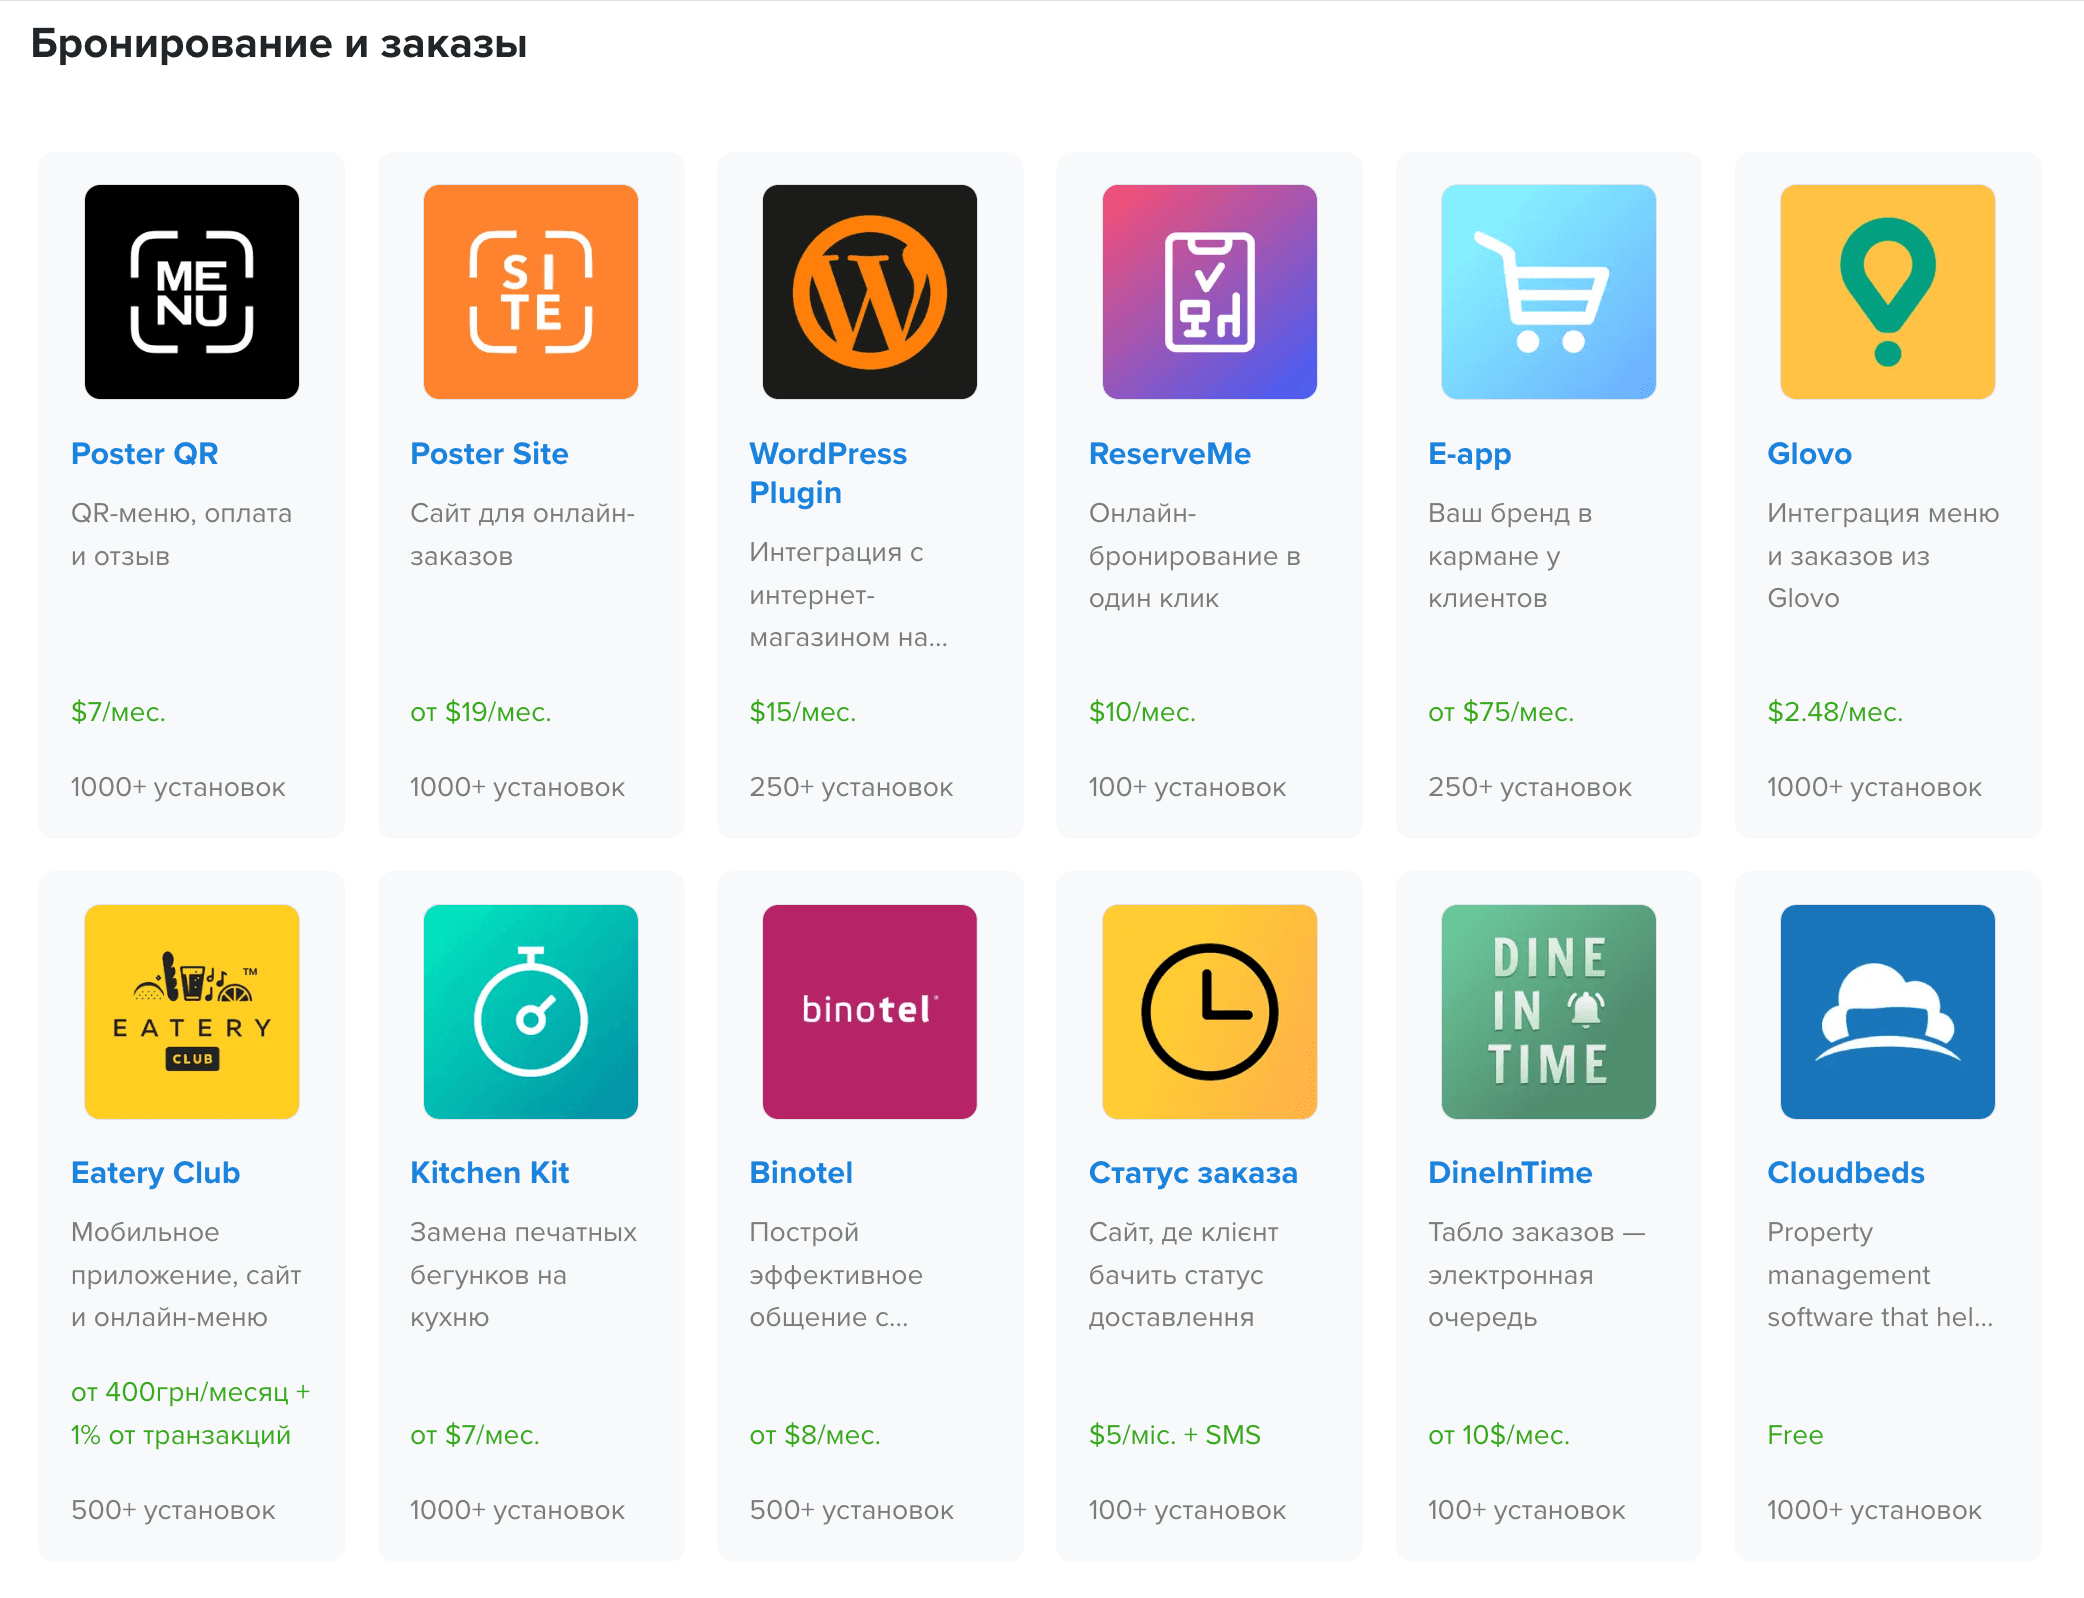Select the Free price on Cloudbeds

(x=1795, y=1435)
